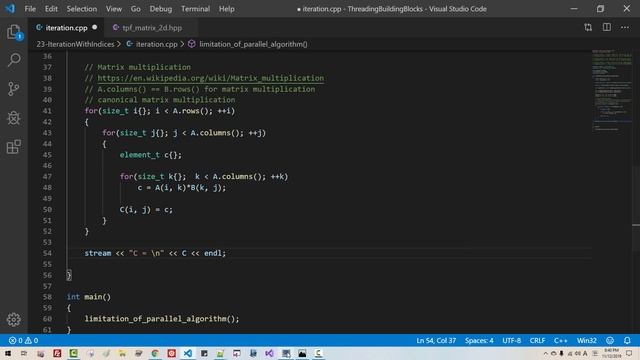
Task: Click the VS Code taskbar icon
Action: point(187,353)
